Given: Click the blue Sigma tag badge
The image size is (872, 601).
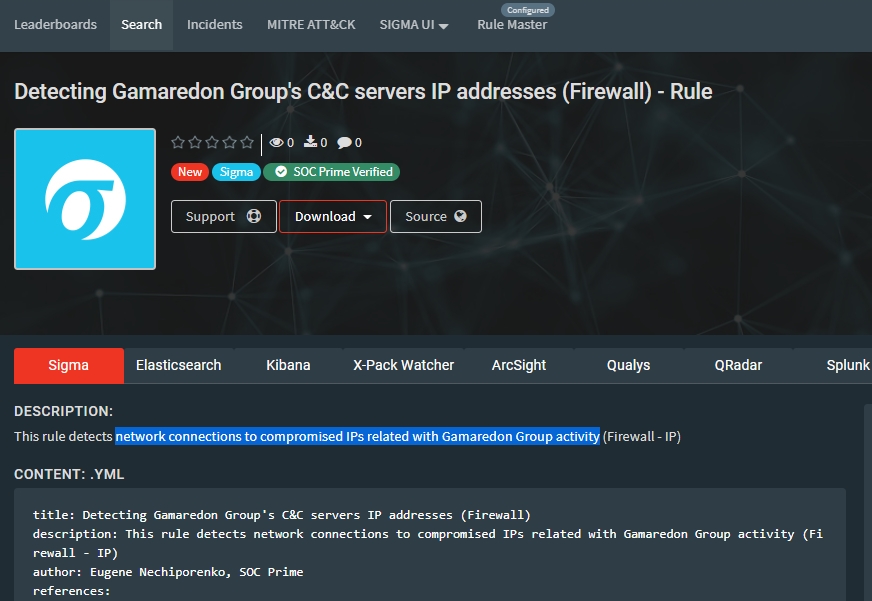Looking at the screenshot, I should (236, 172).
